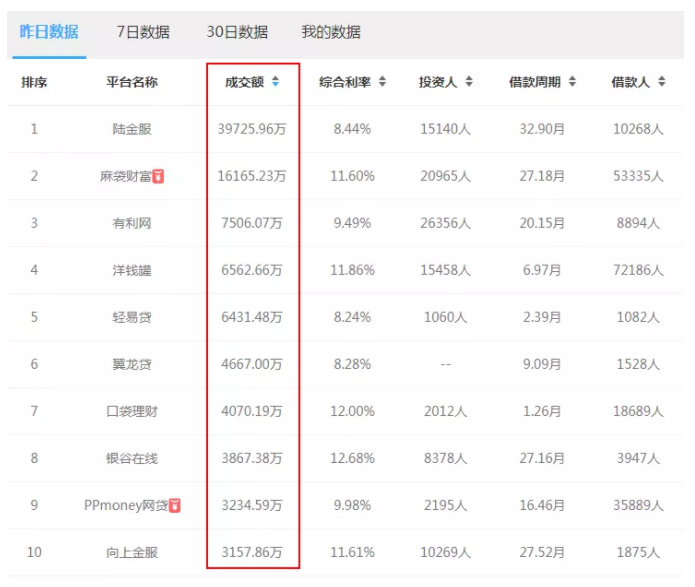Click the red badge icon beside 麻袋财富
Screen dimensions: 695x587
click(x=158, y=176)
